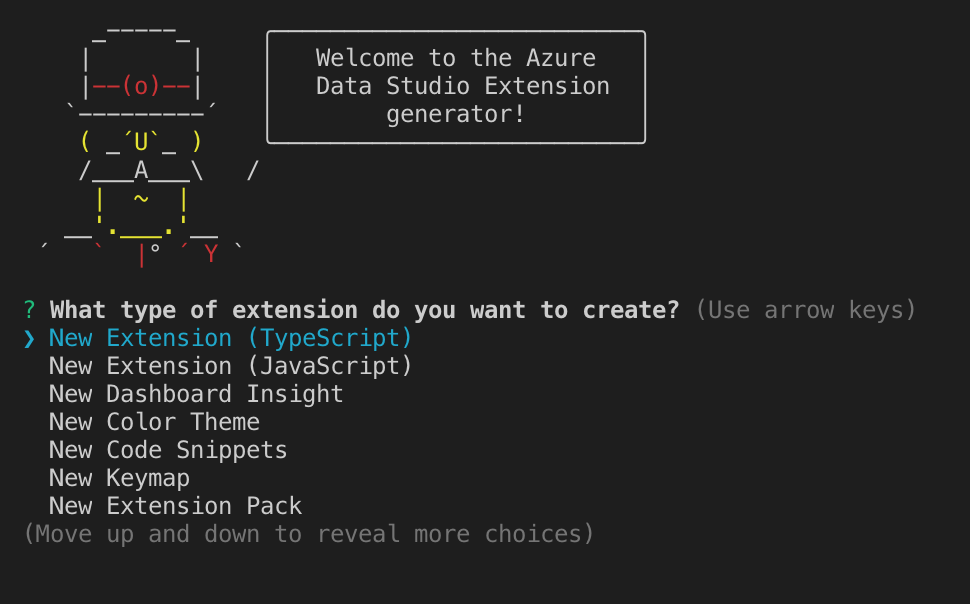Click the "(Use arrow keys)" hint text
The height and width of the screenshot is (604, 970).
806,310
